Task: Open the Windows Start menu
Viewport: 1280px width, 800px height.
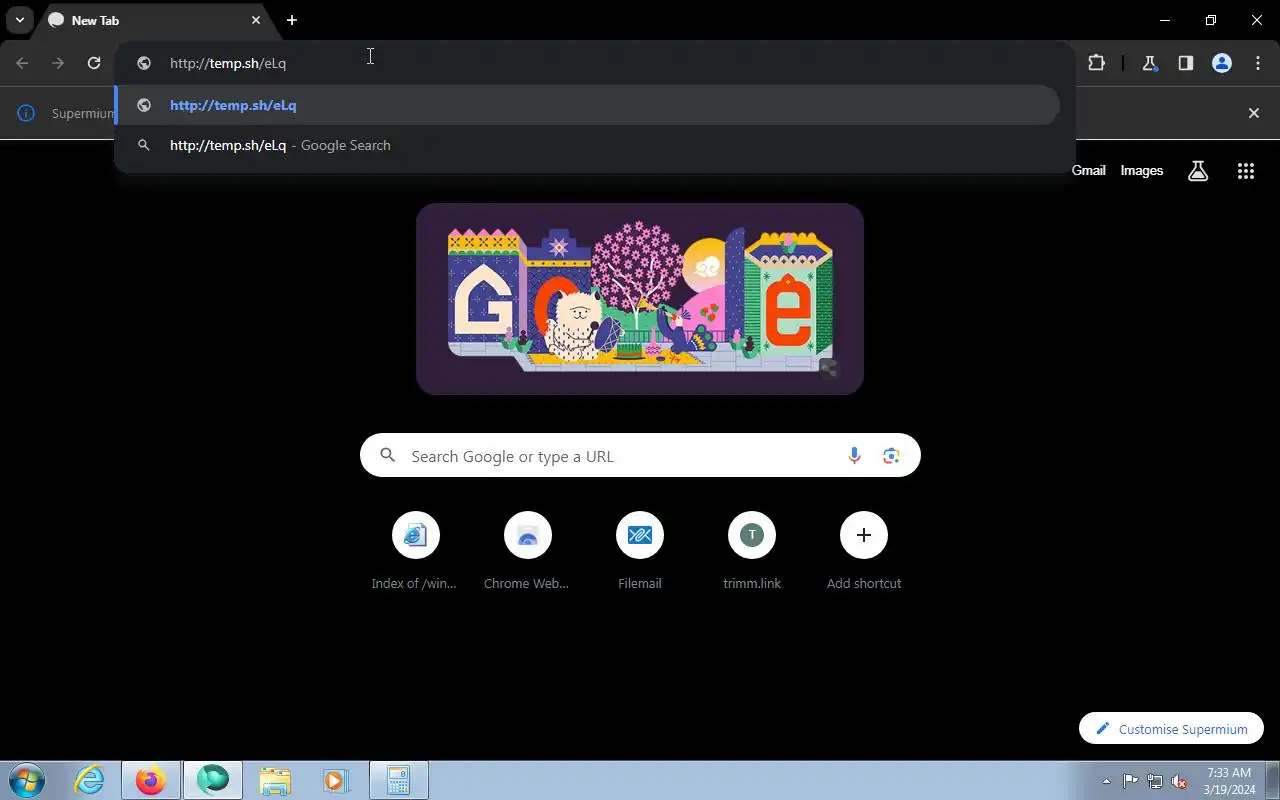Action: [26, 780]
